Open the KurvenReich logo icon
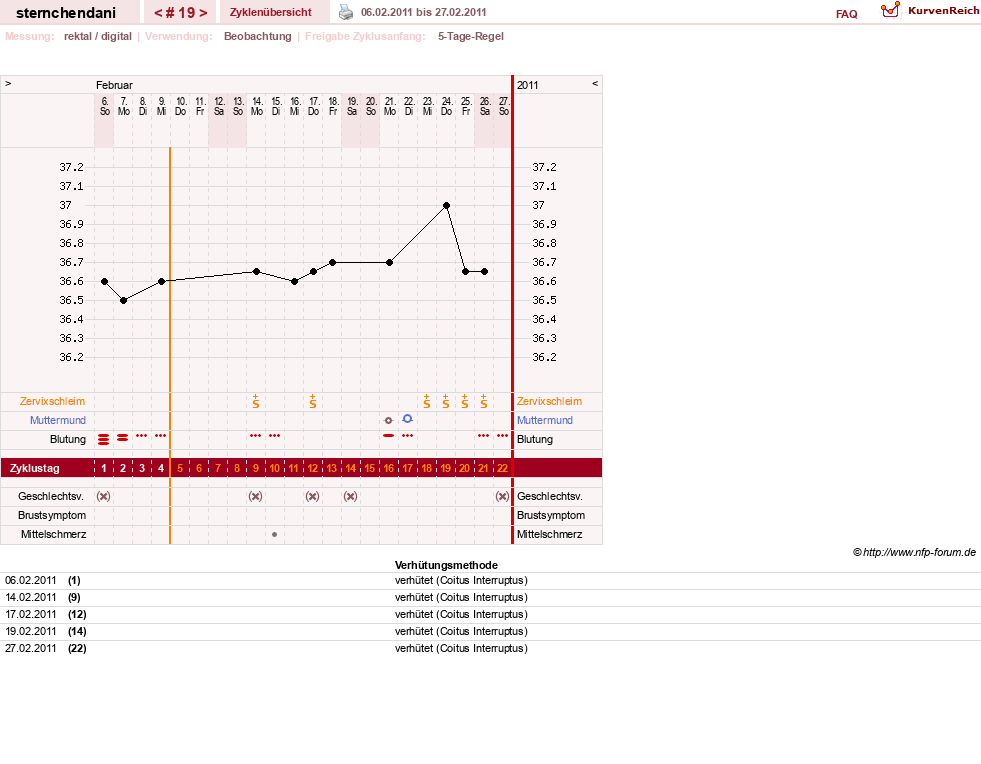The image size is (981, 764). point(890,10)
